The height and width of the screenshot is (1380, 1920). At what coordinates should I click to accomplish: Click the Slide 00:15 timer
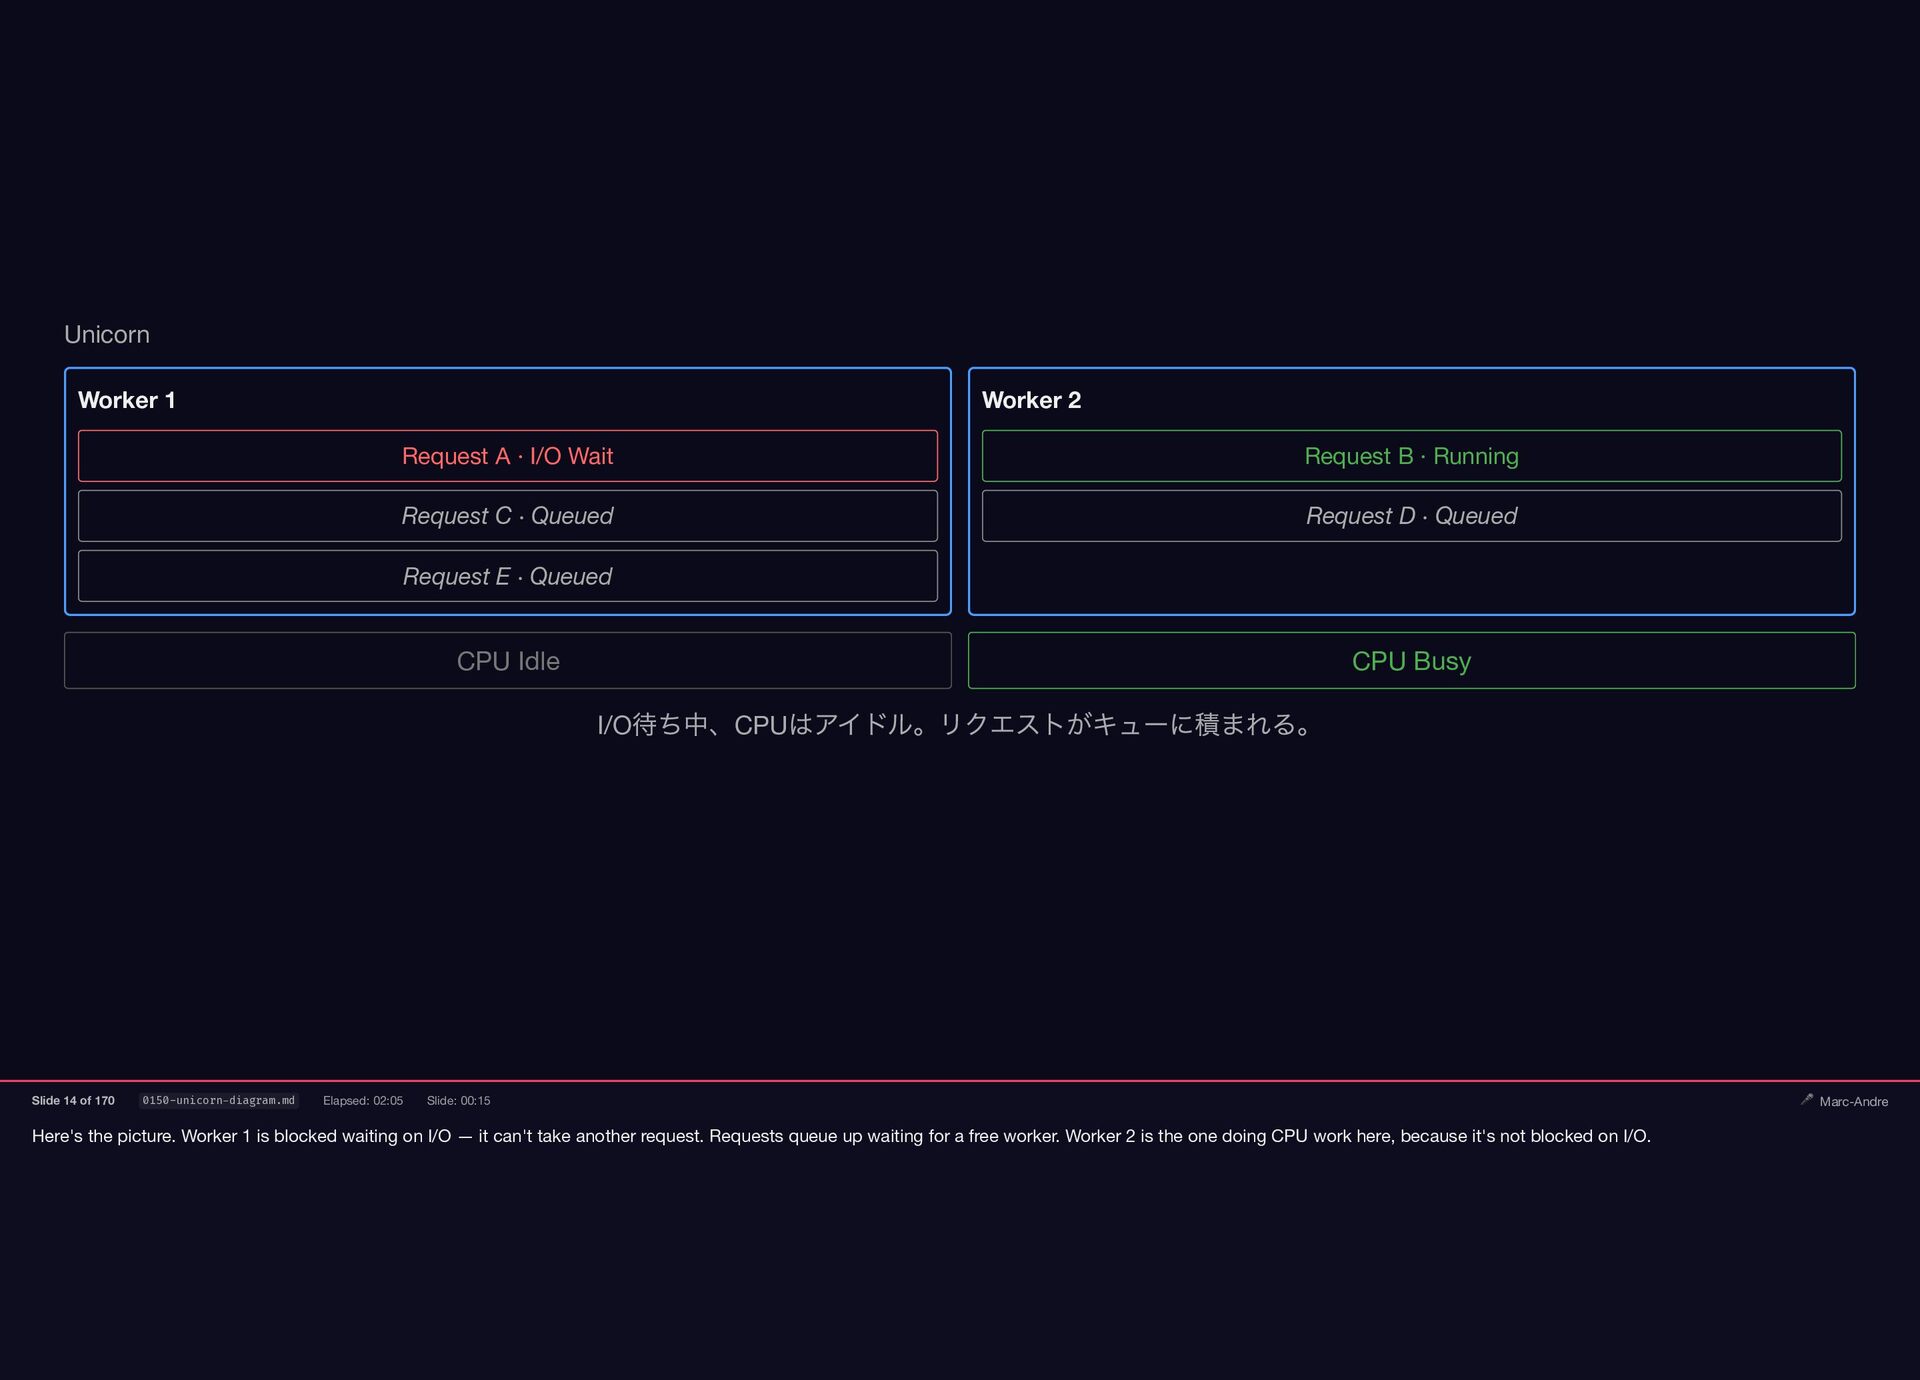point(458,1100)
